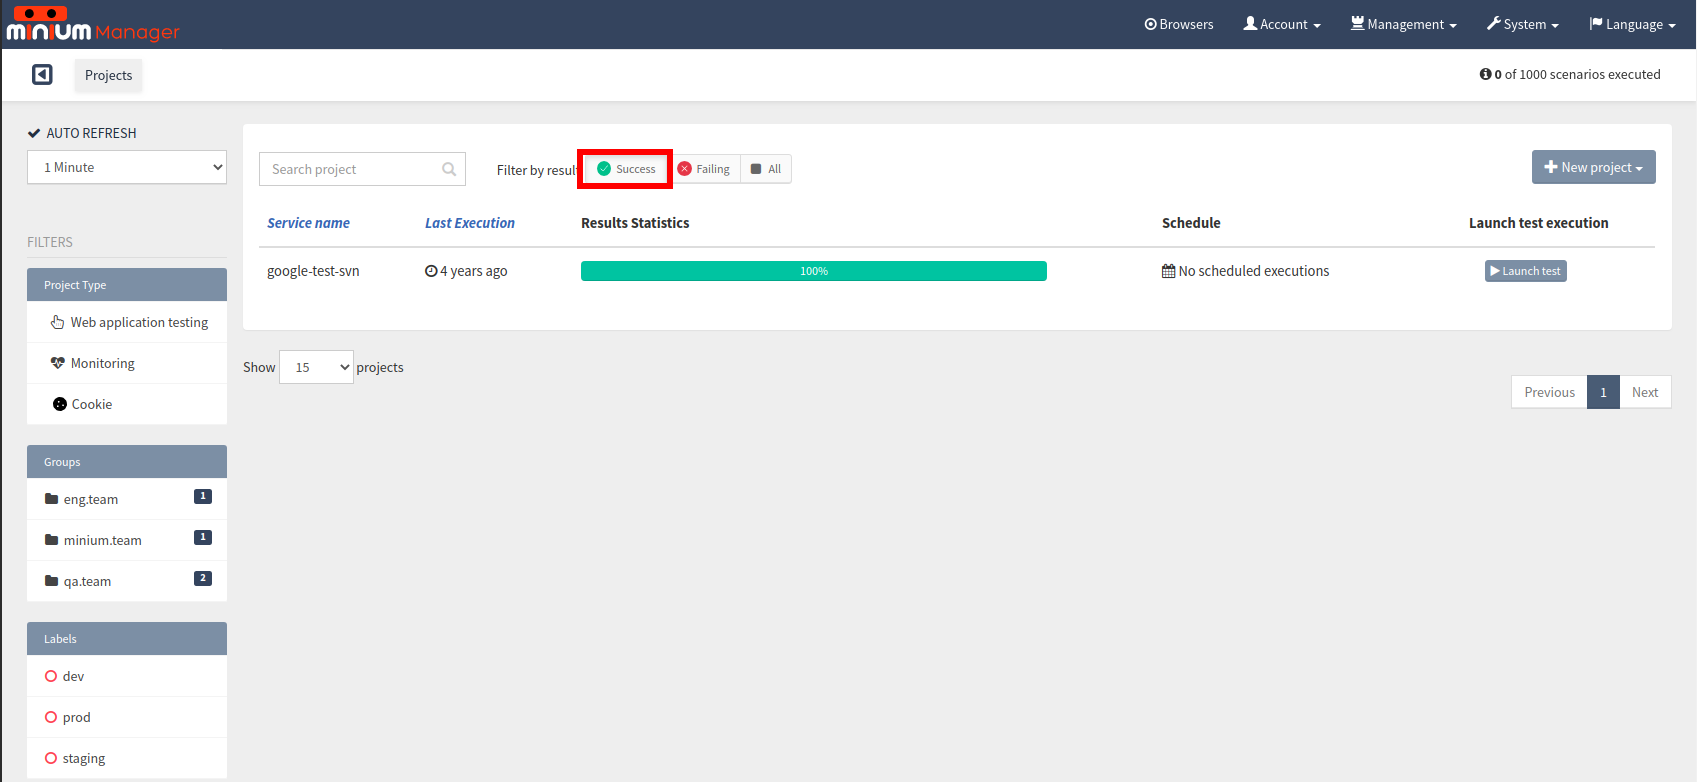Screen dimensions: 1697x782
Task: Click the Labels panel header
Action: [x=127, y=639]
